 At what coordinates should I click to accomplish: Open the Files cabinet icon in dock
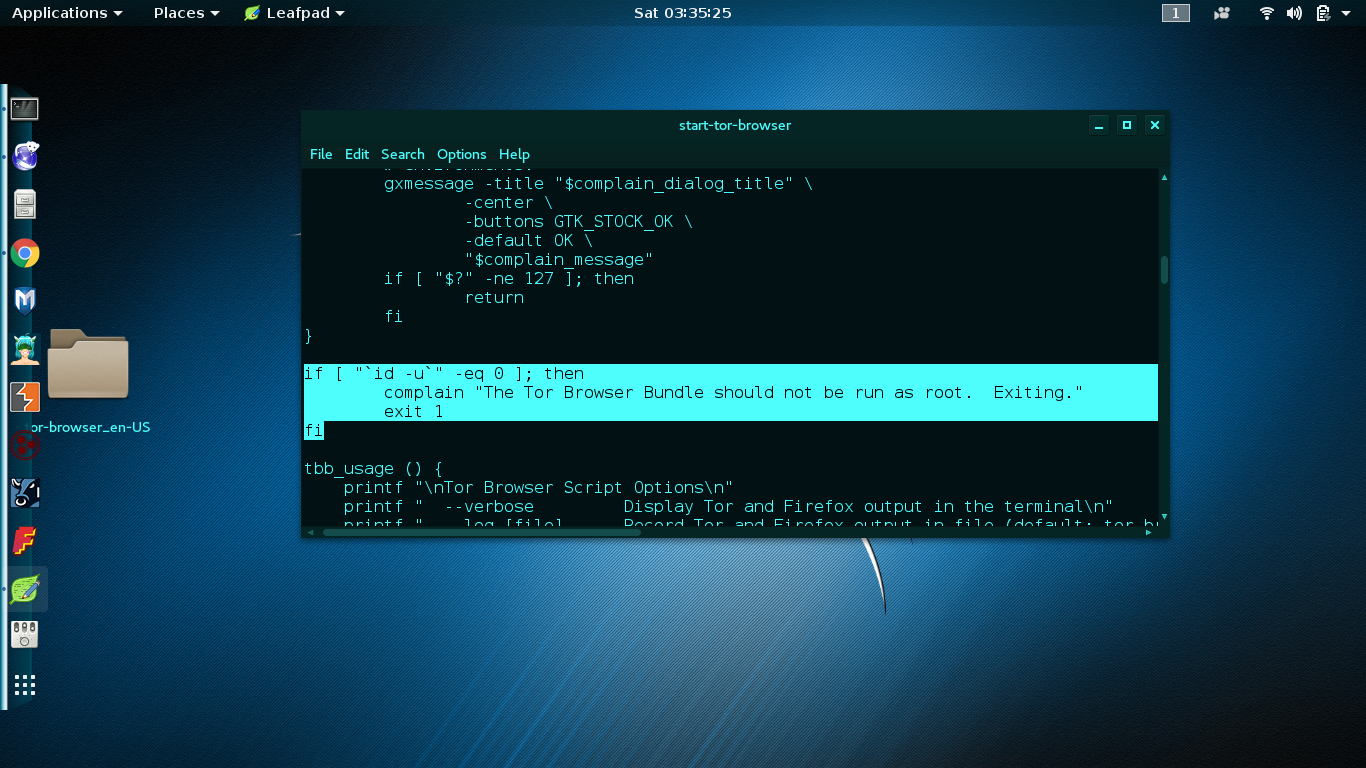click(x=25, y=204)
